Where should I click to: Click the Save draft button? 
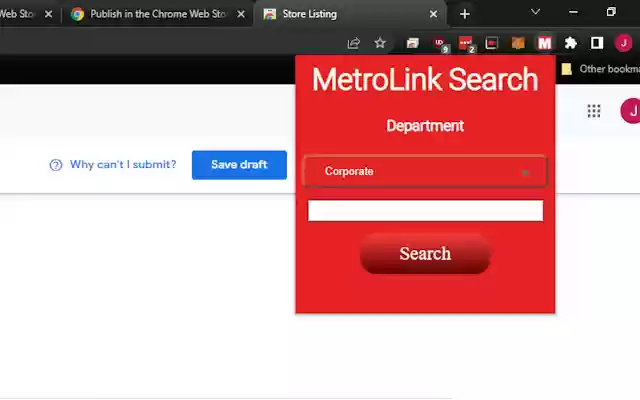(x=239, y=165)
